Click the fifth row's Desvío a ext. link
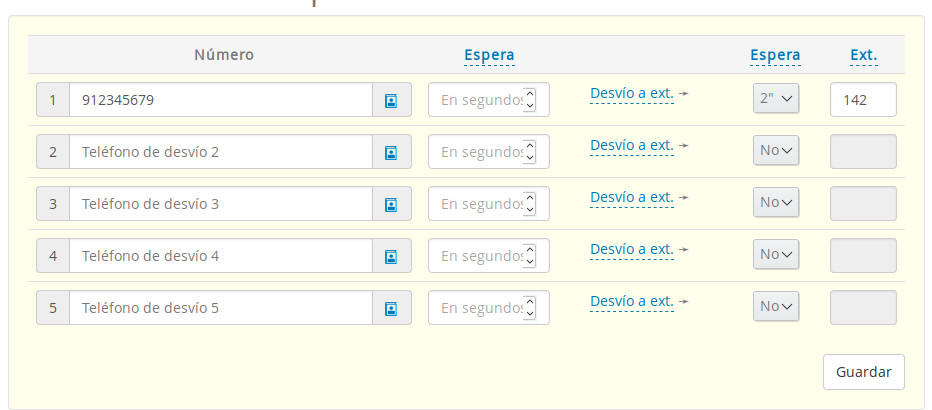 (x=632, y=301)
